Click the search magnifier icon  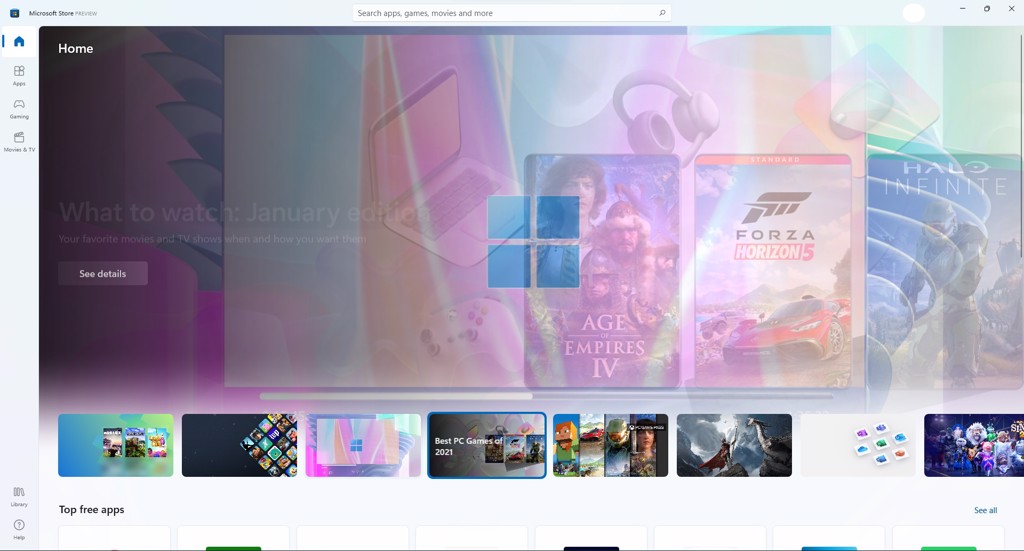pyautogui.click(x=662, y=13)
